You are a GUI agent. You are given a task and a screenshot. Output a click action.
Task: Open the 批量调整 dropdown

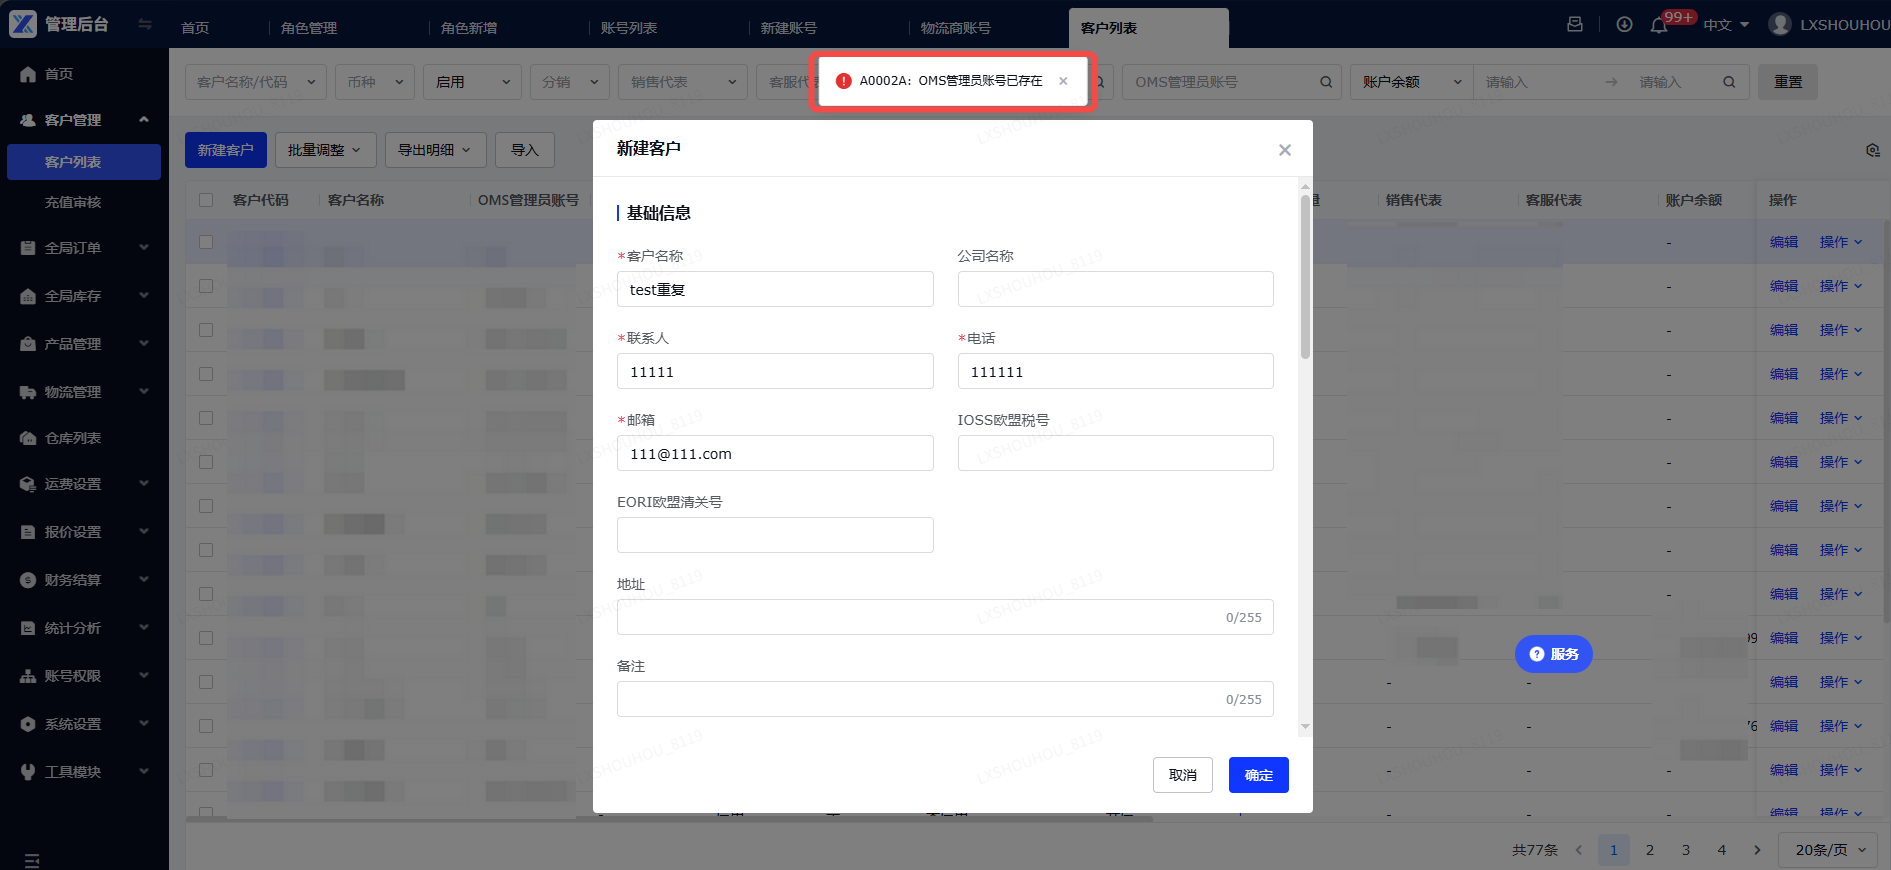click(x=325, y=150)
